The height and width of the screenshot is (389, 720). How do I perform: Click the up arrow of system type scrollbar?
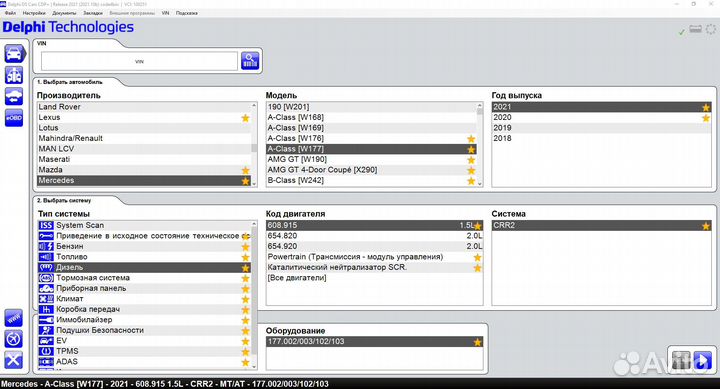[254, 224]
